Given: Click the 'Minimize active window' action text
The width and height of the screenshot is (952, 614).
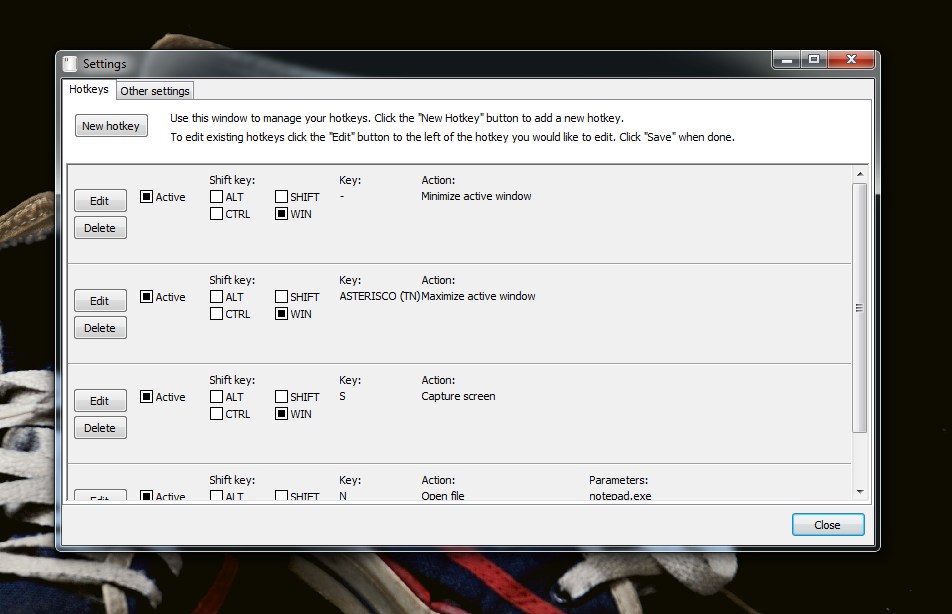Looking at the screenshot, I should [476, 196].
